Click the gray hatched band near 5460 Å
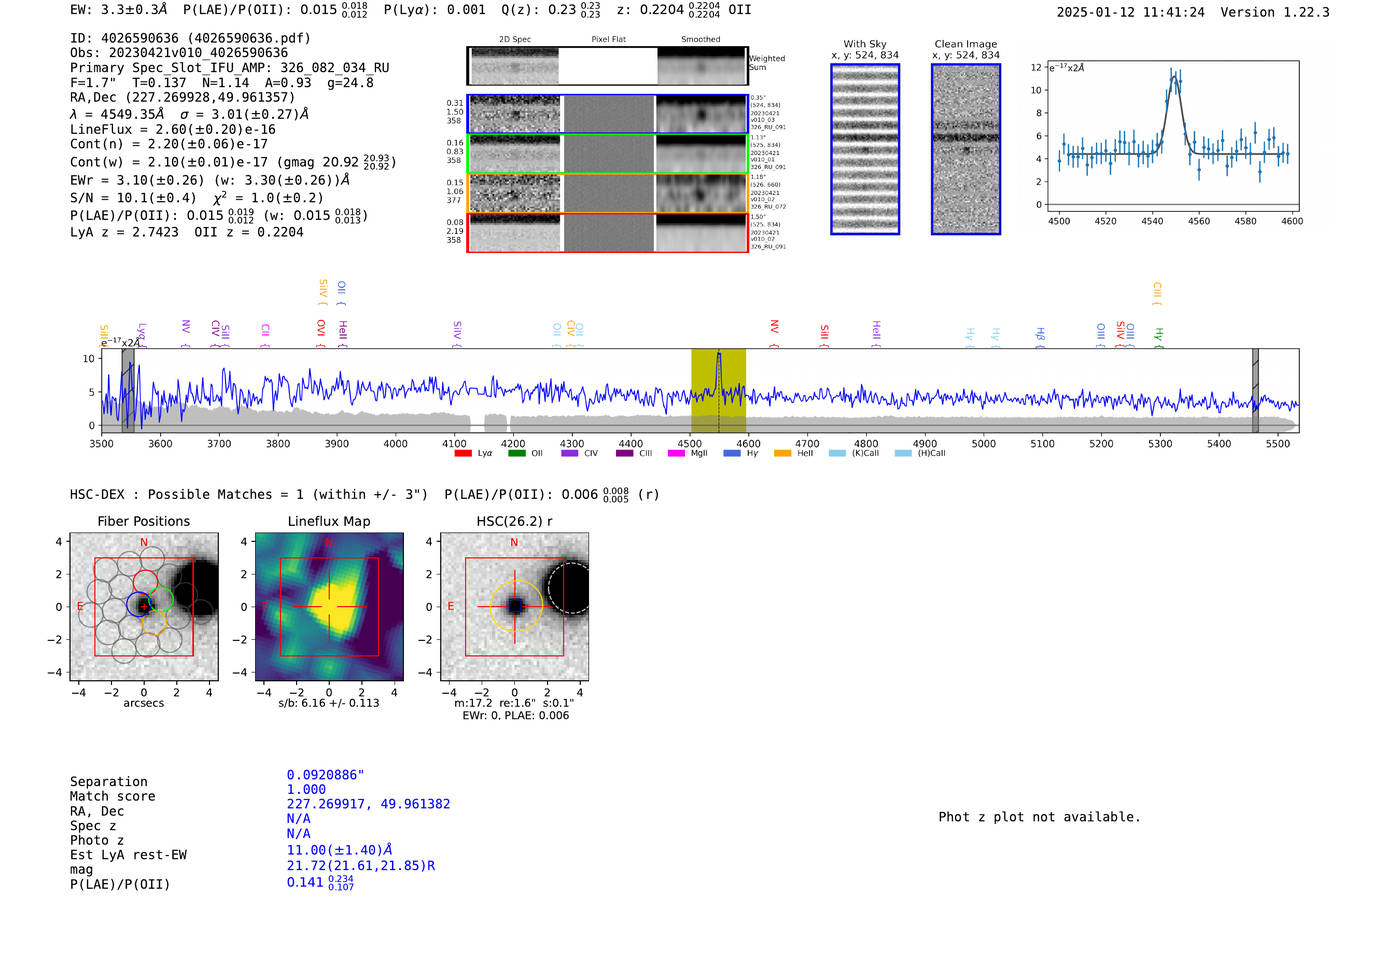Screen dimensions: 1400x953 pyautogui.click(x=1255, y=390)
